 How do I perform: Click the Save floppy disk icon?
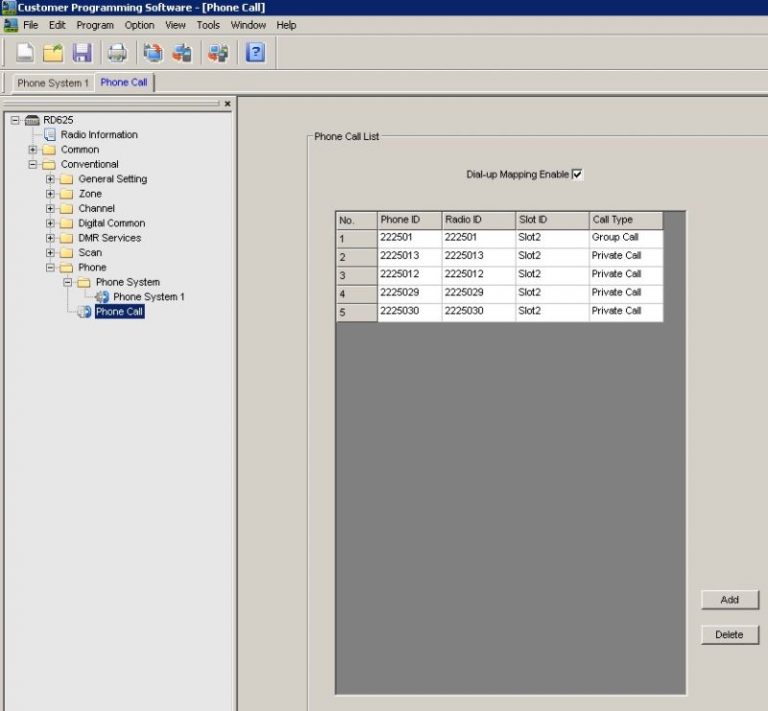pyautogui.click(x=82, y=52)
